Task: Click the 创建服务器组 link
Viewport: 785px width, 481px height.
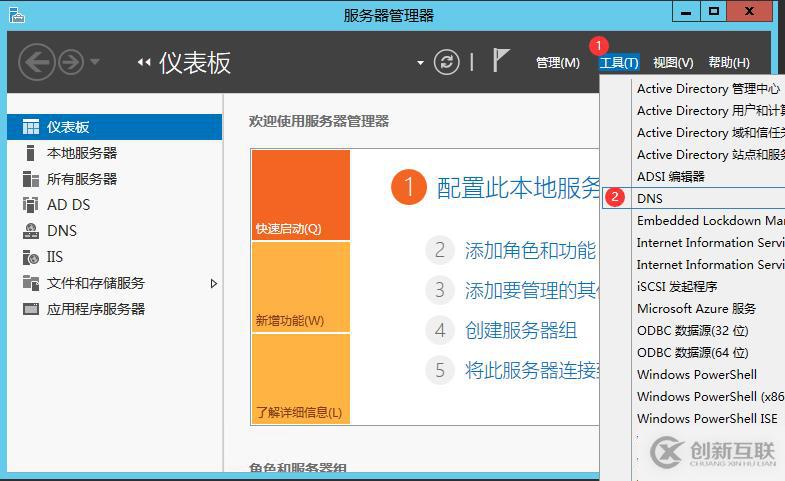Action: 521,330
